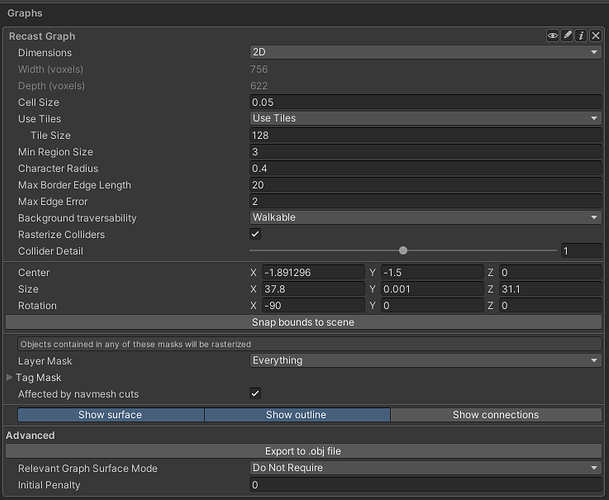Click Snap bounds to scene button
Screen dimensions: 609x500
pyautogui.click(x=303, y=322)
